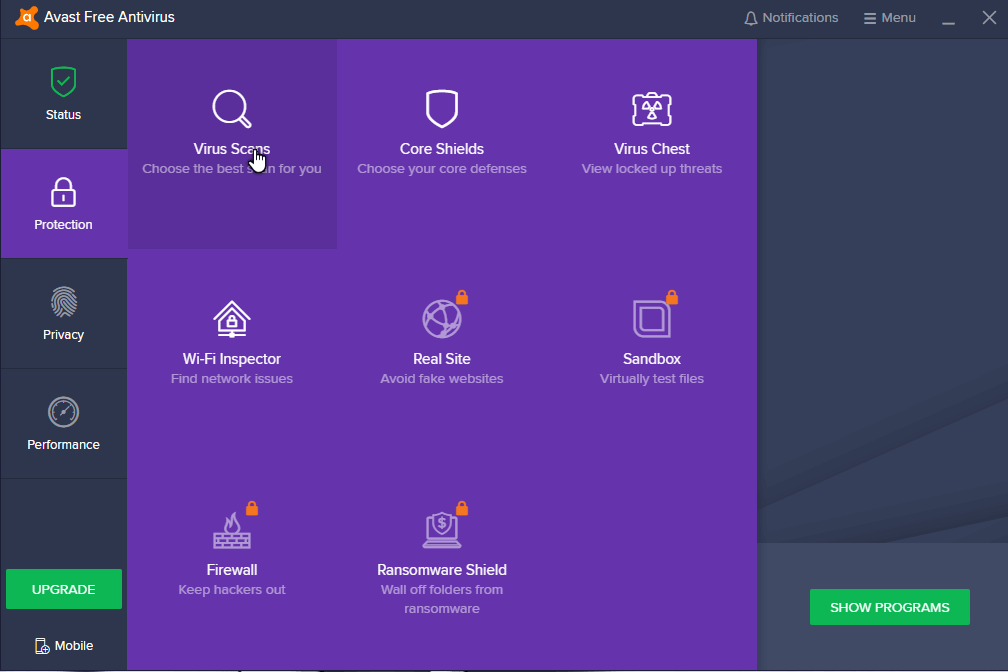This screenshot has height=672, width=1008.
Task: Click the hamburger Menu icon
Action: pyautogui.click(x=870, y=18)
